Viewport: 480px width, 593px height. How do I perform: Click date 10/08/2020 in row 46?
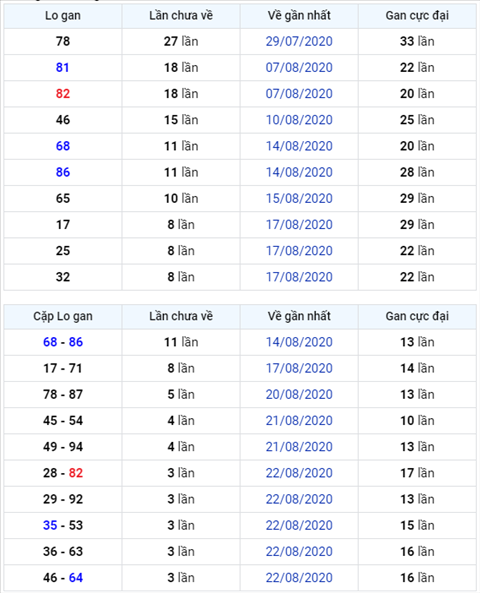point(299,120)
